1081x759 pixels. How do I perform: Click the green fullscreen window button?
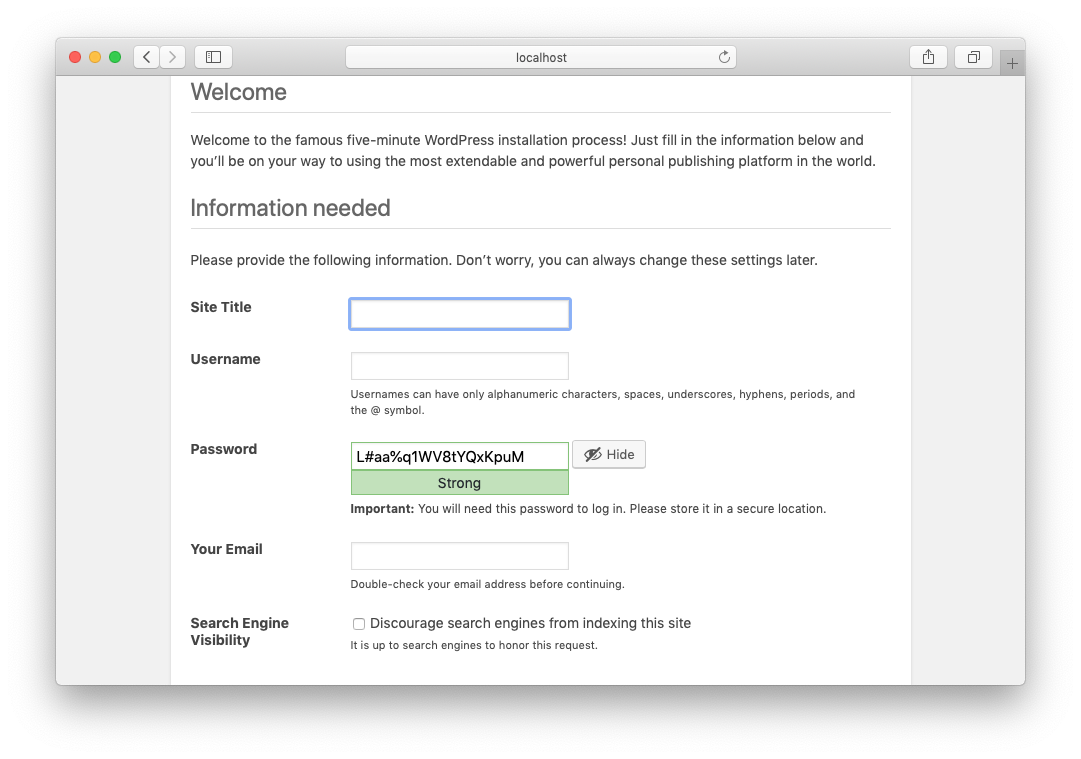tap(115, 57)
